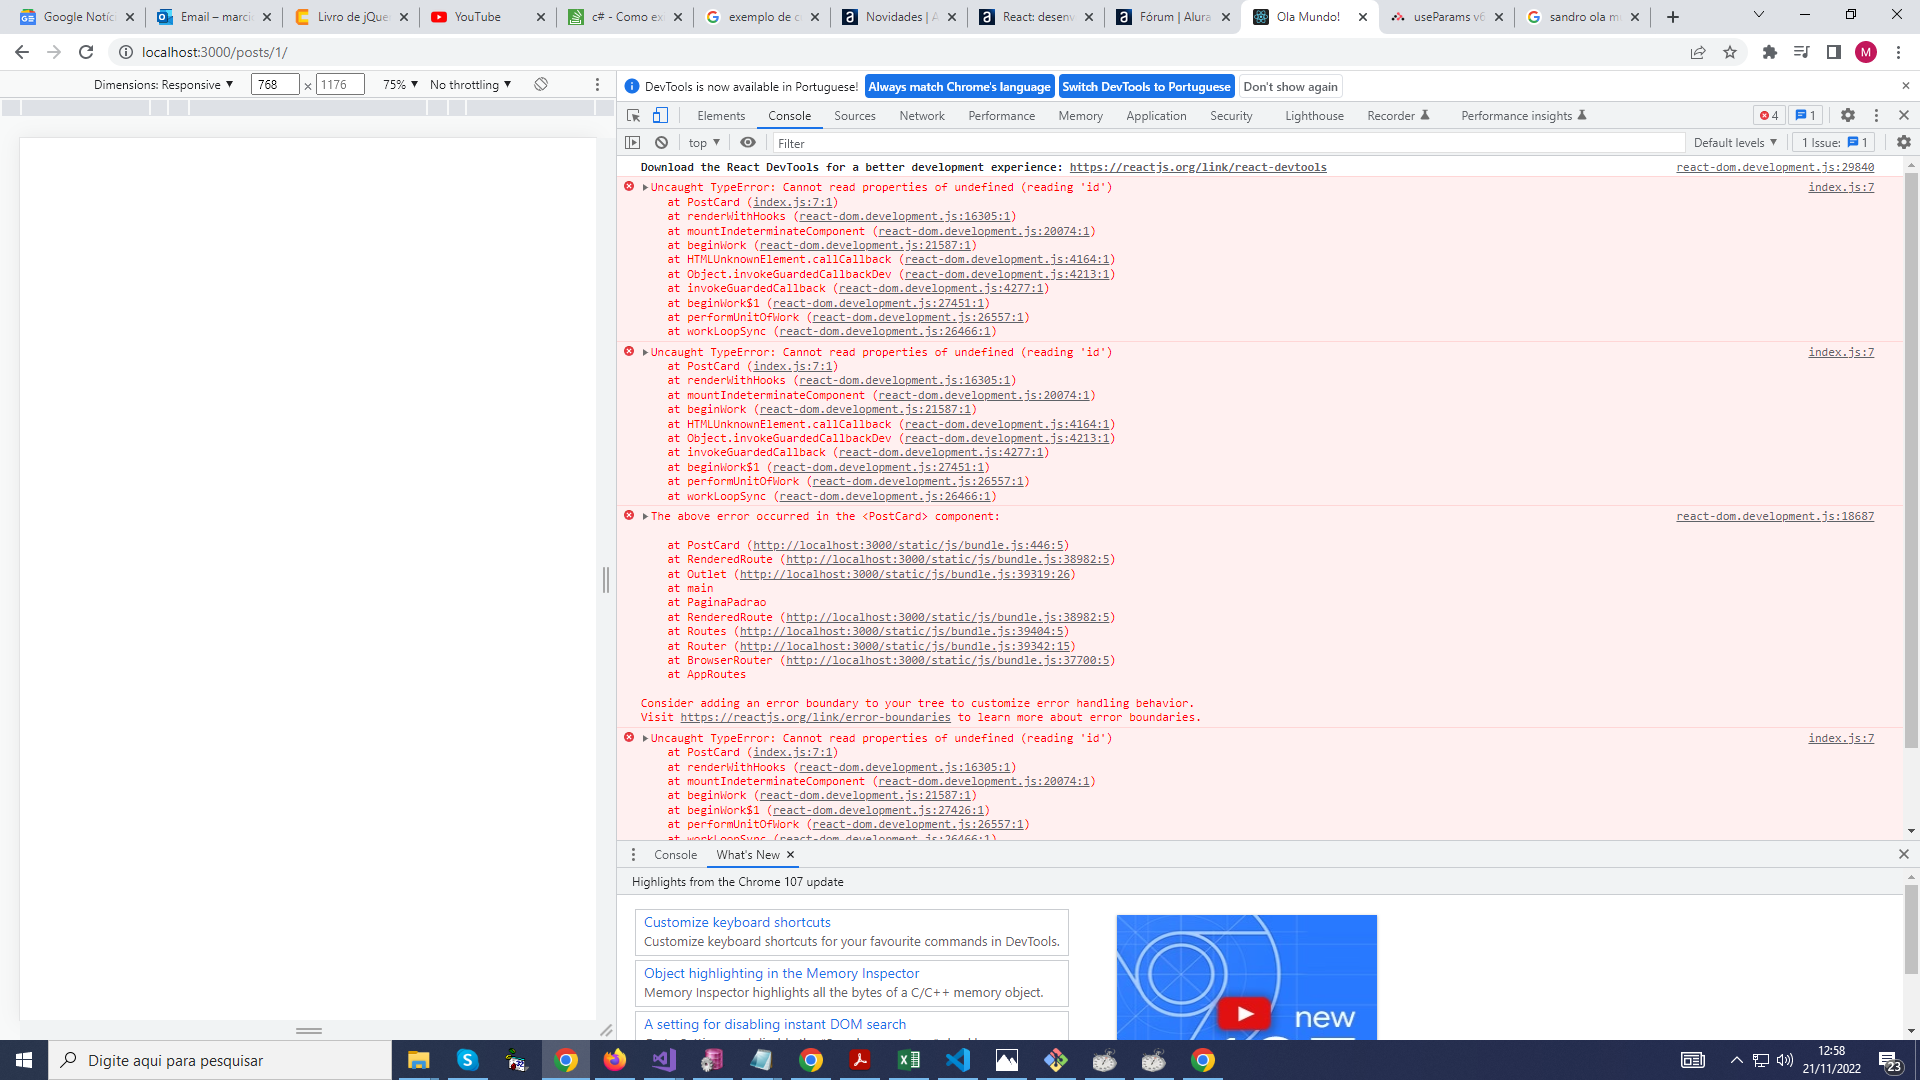Expand the 'above error occurred' message
Viewport: 1920px width, 1080px height.
pos(645,517)
